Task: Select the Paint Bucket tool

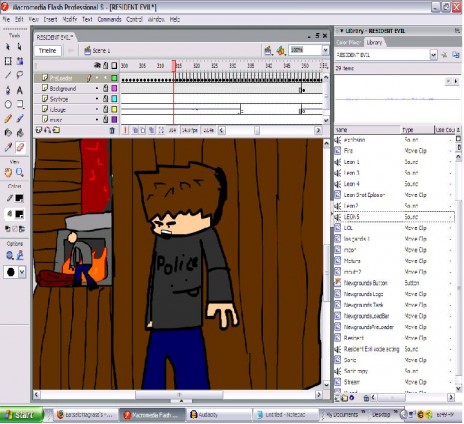Action: [x=20, y=133]
